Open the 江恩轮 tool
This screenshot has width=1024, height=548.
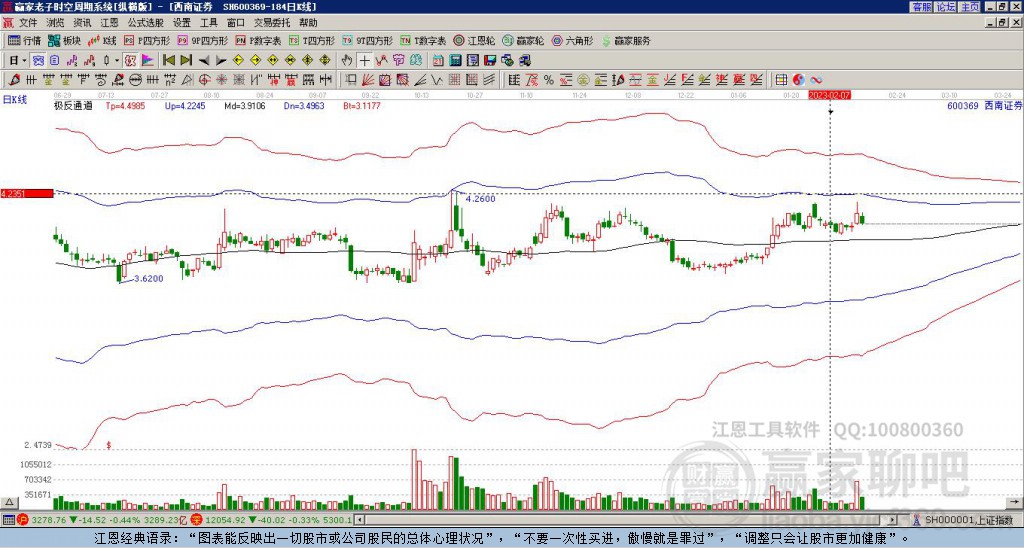(x=474, y=40)
